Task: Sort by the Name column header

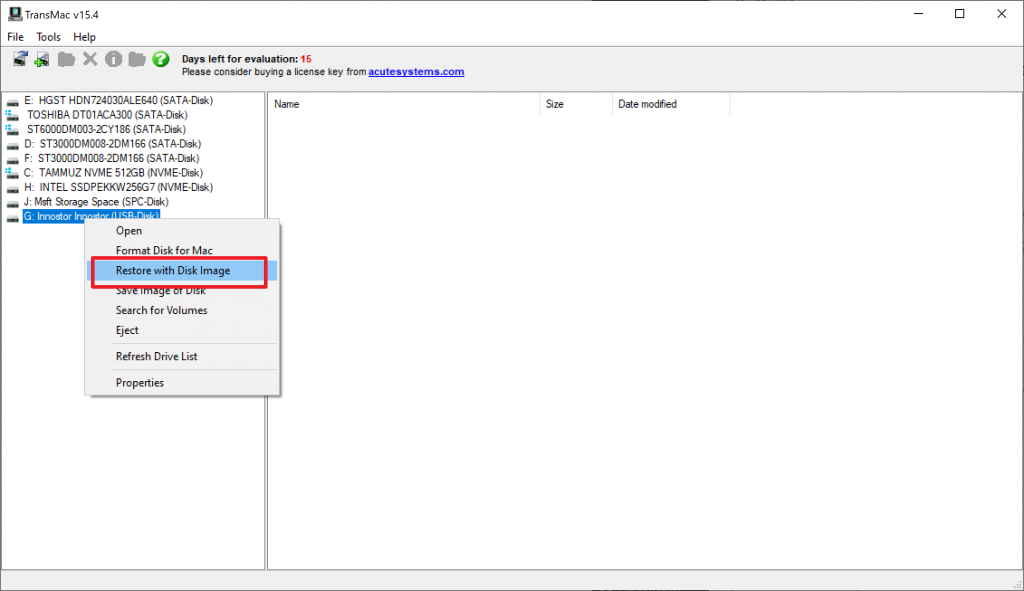Action: point(404,104)
